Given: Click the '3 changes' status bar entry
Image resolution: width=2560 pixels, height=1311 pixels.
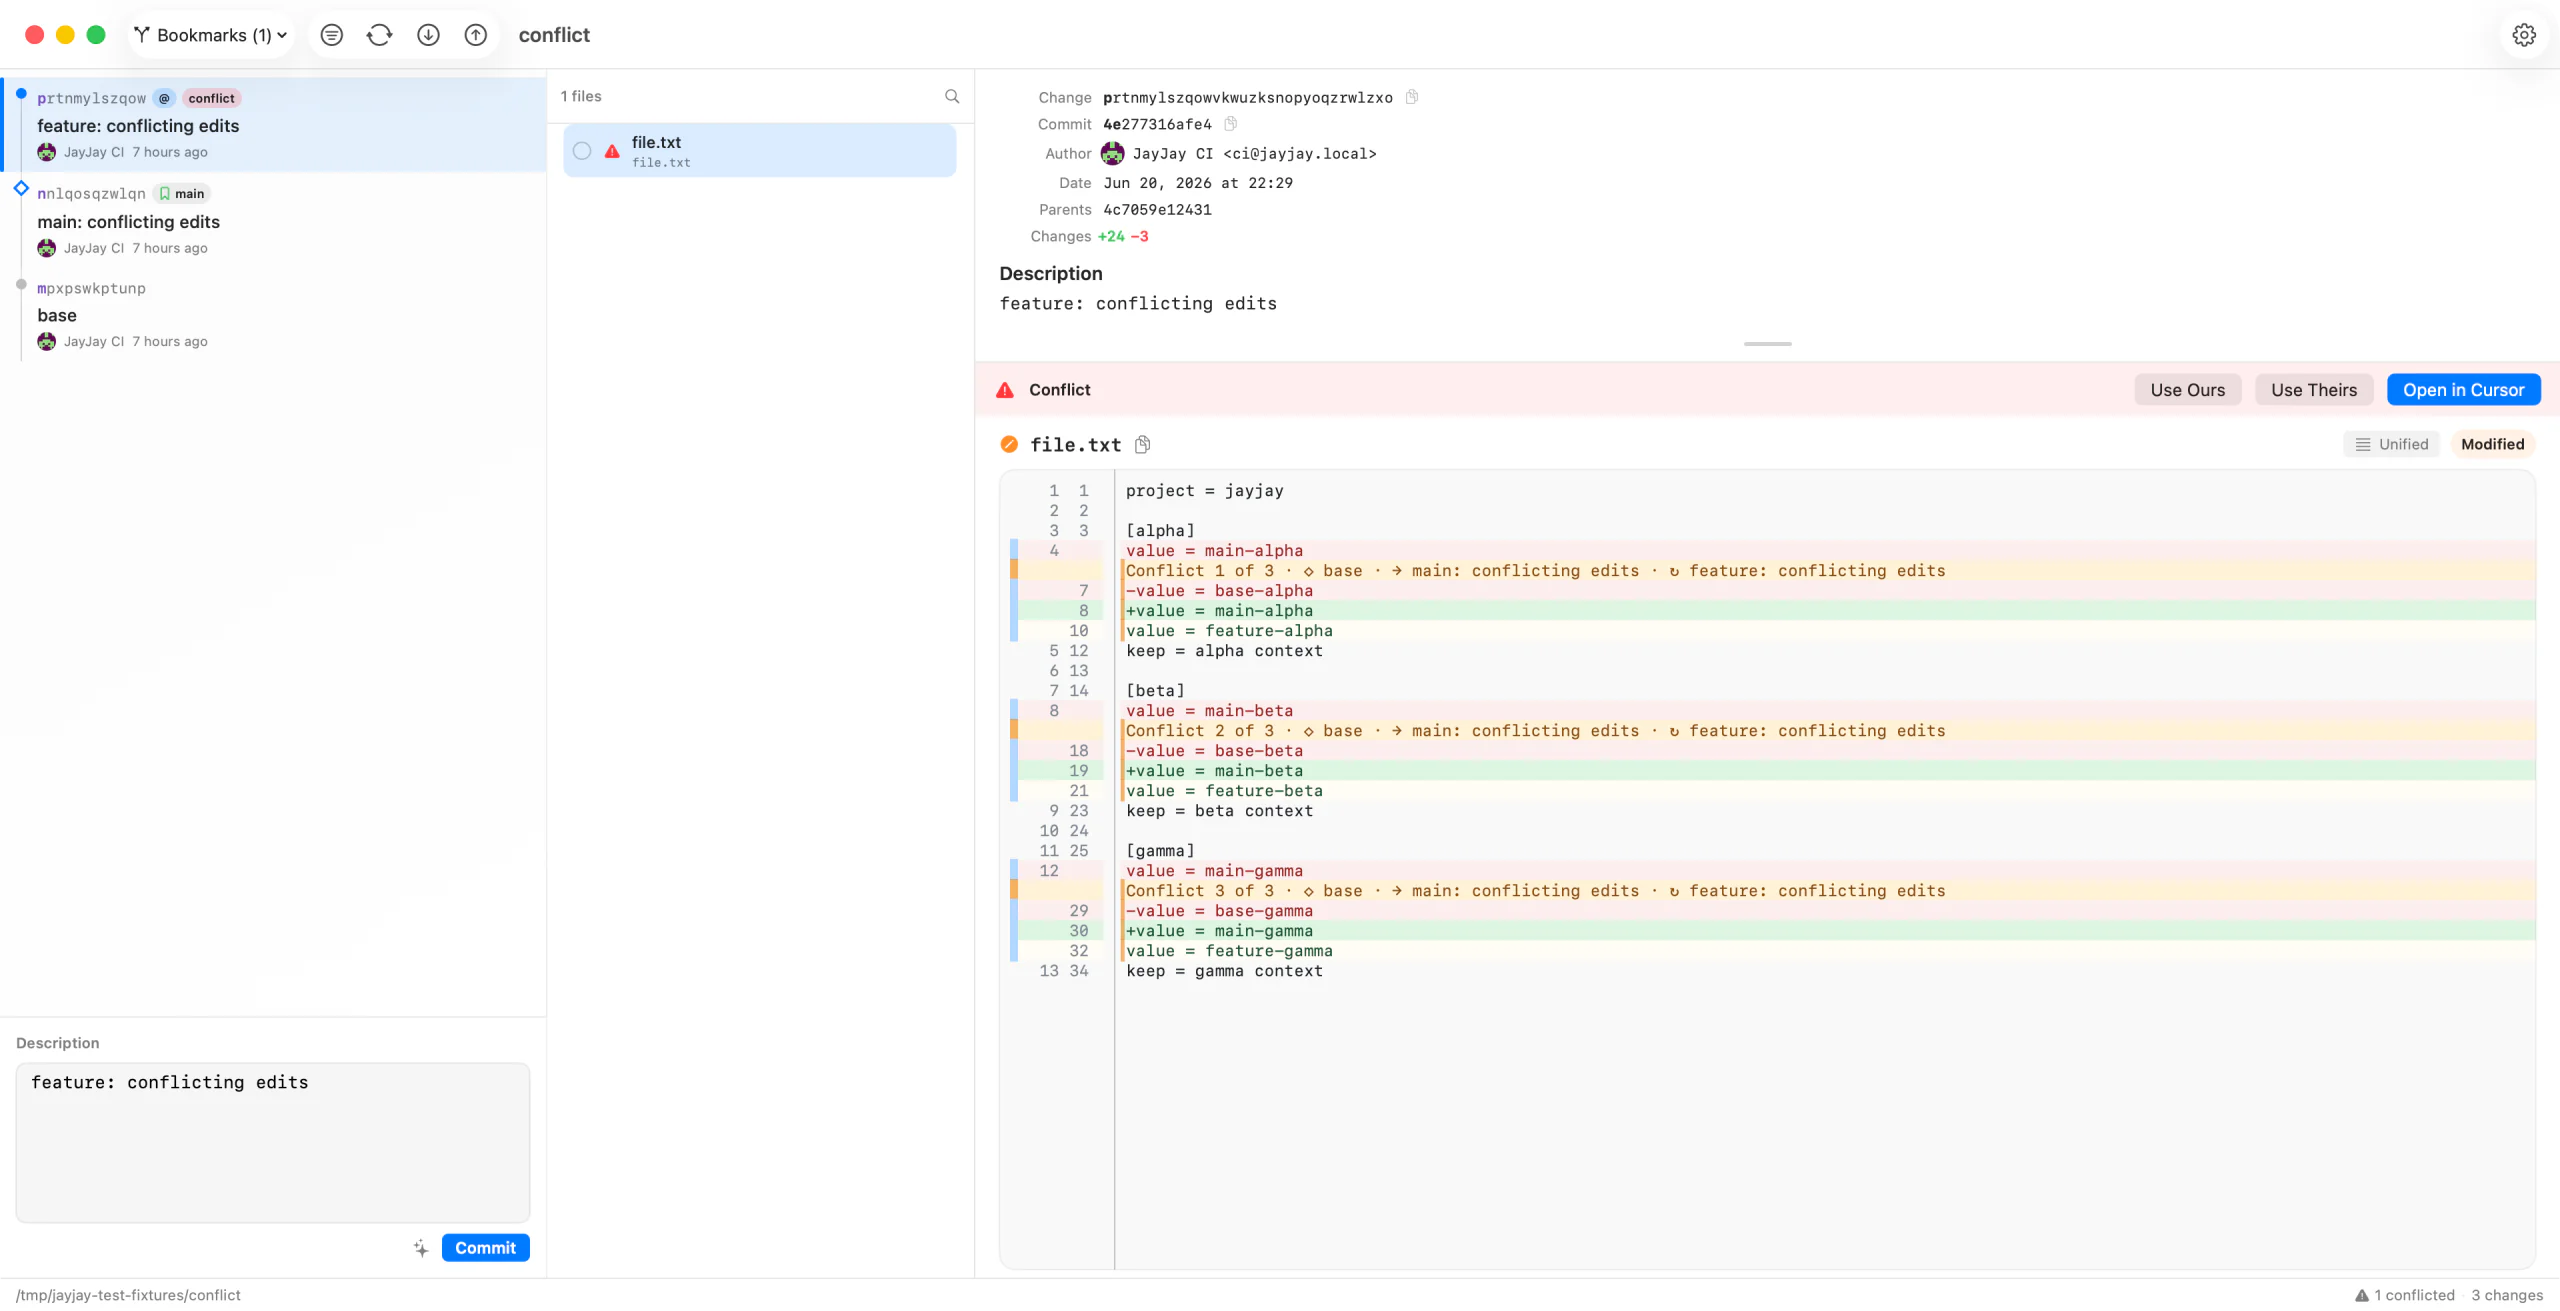Looking at the screenshot, I should (x=2507, y=1295).
